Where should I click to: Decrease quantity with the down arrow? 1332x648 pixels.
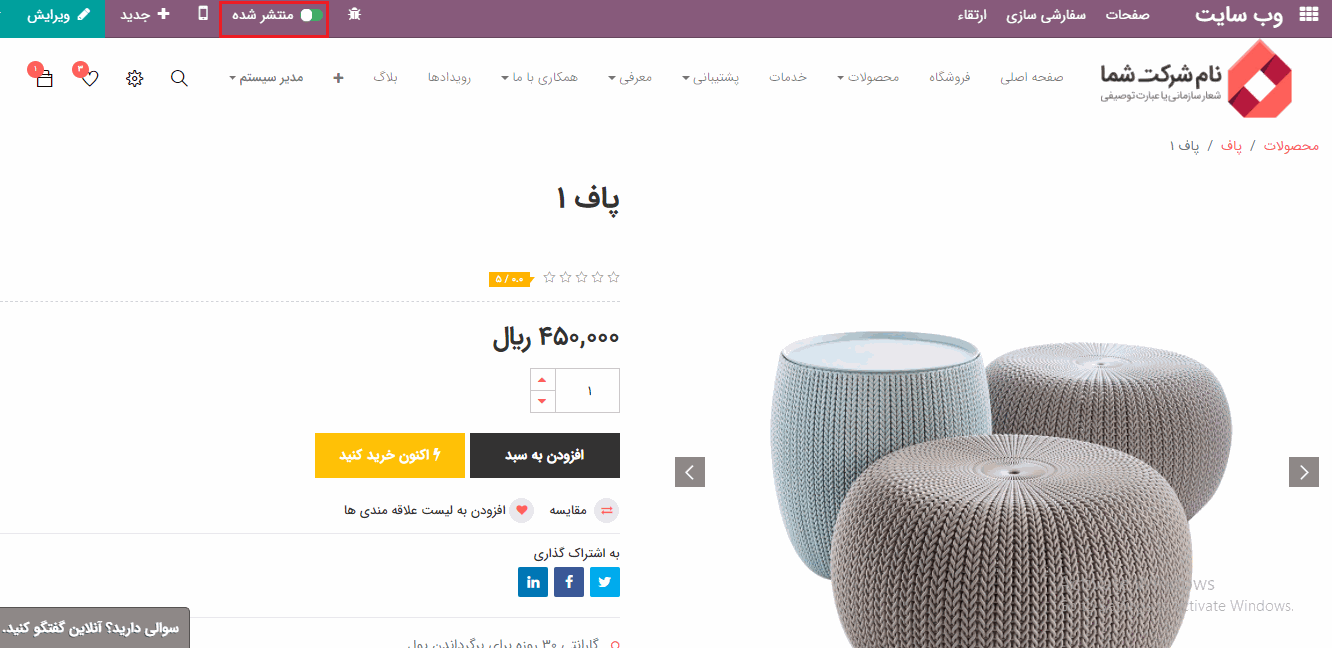click(542, 401)
